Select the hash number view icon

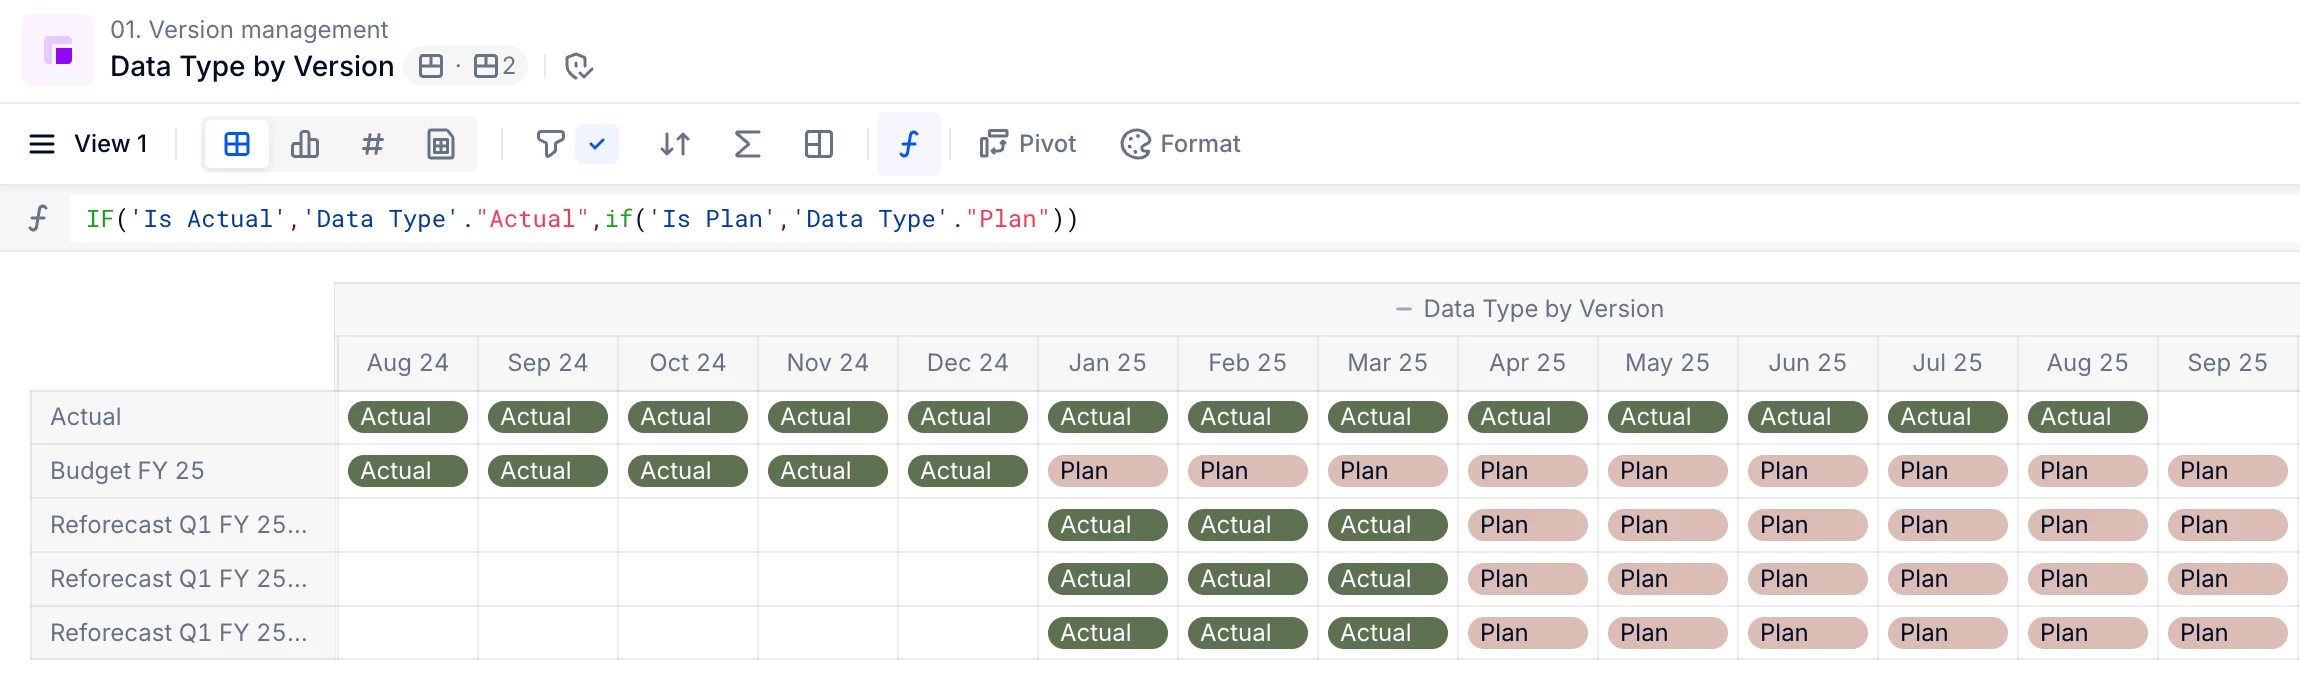pyautogui.click(x=372, y=144)
